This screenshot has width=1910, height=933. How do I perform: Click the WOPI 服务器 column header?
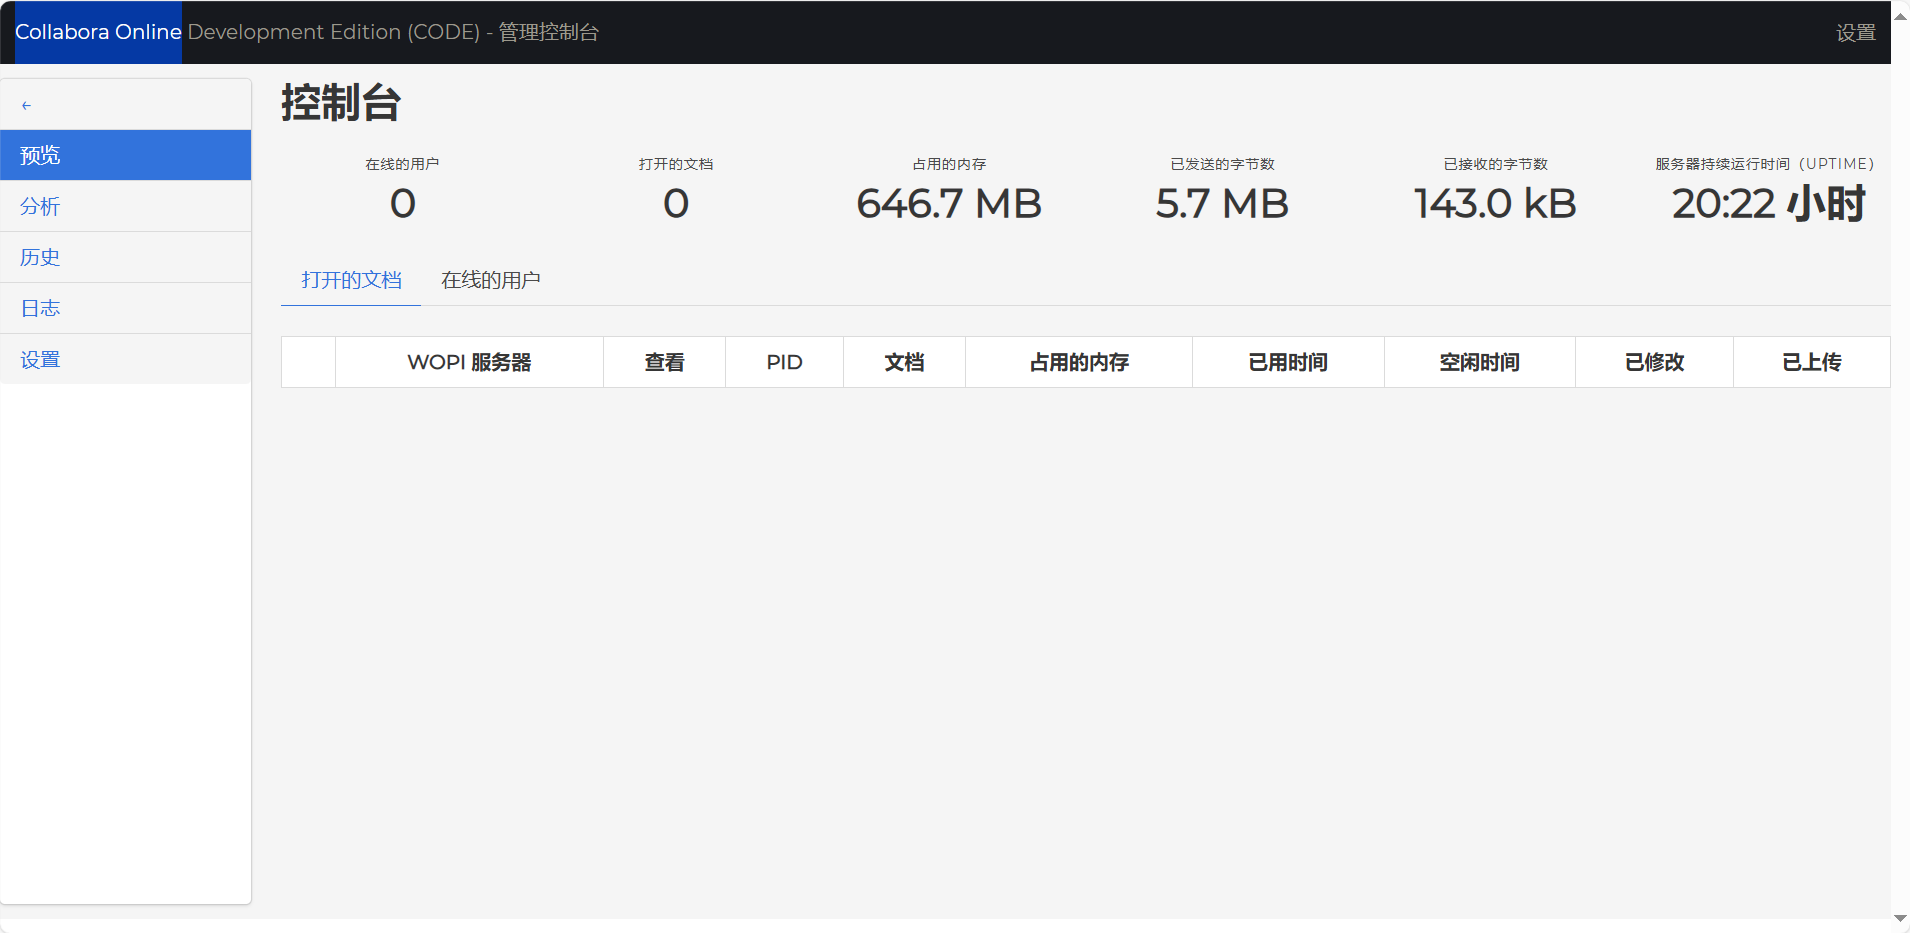click(x=469, y=362)
